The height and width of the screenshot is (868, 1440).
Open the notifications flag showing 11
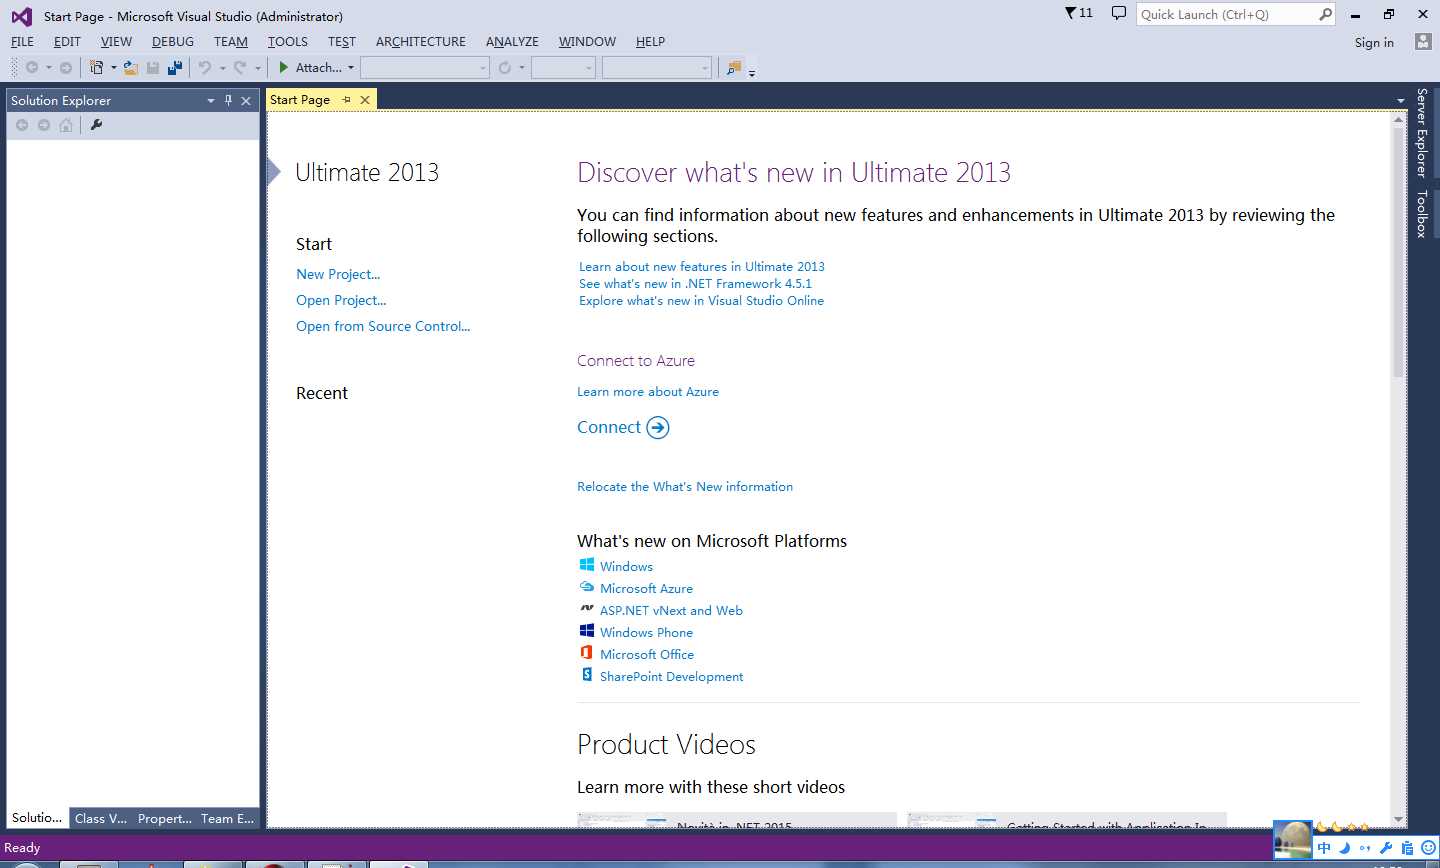[x=1079, y=13]
